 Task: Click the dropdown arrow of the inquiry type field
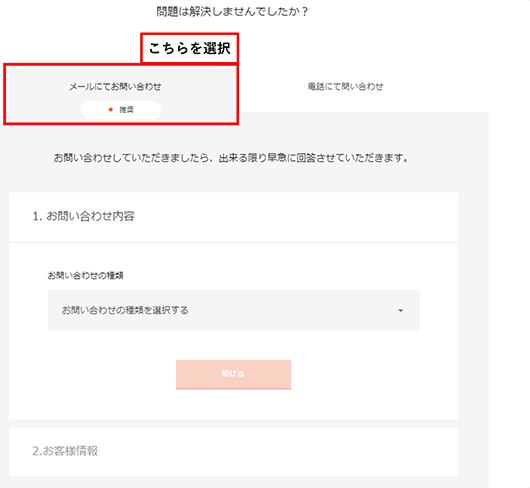[x=401, y=310]
